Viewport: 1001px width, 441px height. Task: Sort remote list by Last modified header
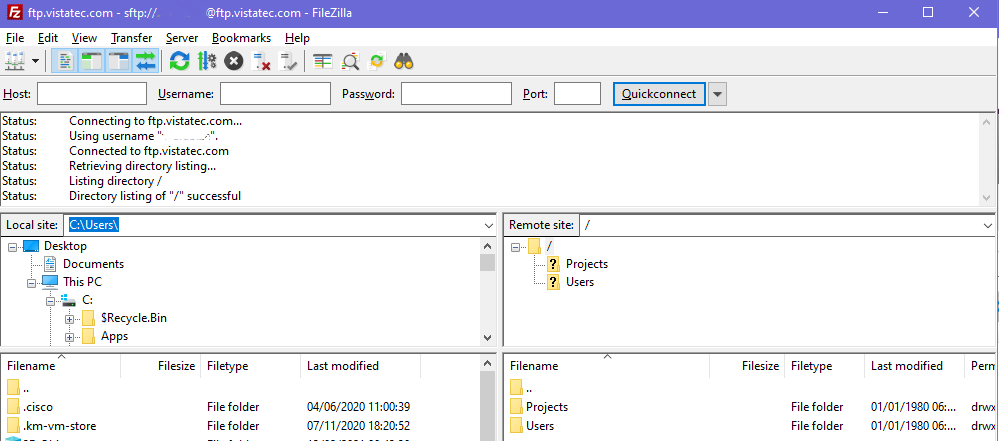(915, 366)
